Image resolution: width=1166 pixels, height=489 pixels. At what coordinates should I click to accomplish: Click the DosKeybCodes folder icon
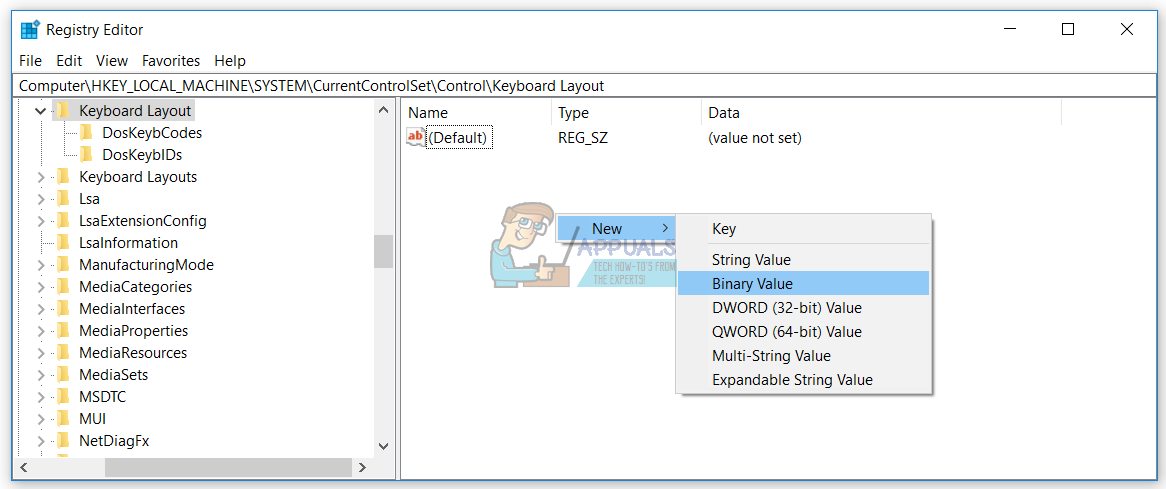[x=87, y=133]
